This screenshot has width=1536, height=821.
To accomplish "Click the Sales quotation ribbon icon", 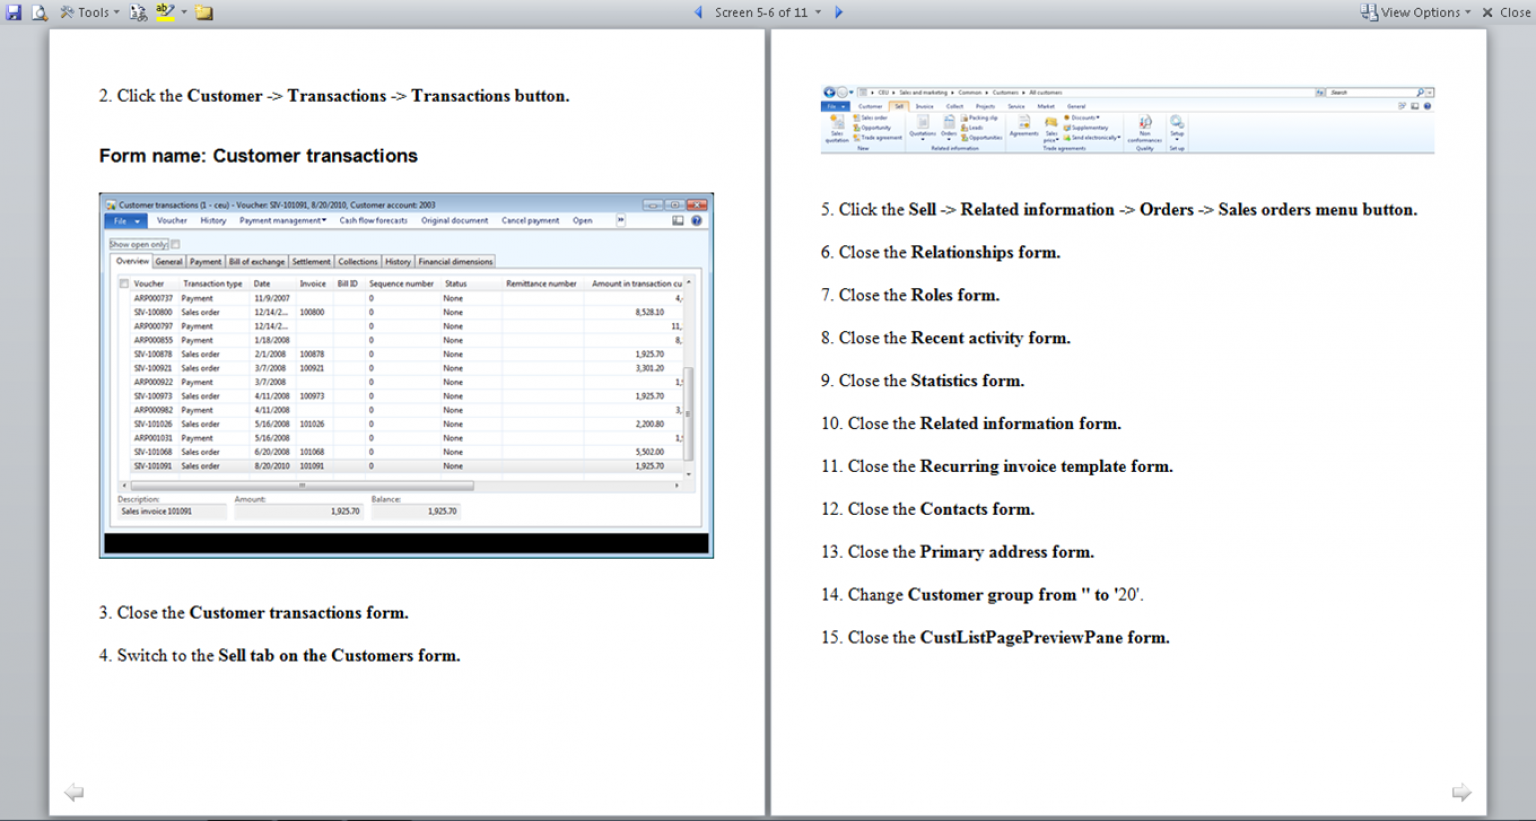I will coord(836,125).
